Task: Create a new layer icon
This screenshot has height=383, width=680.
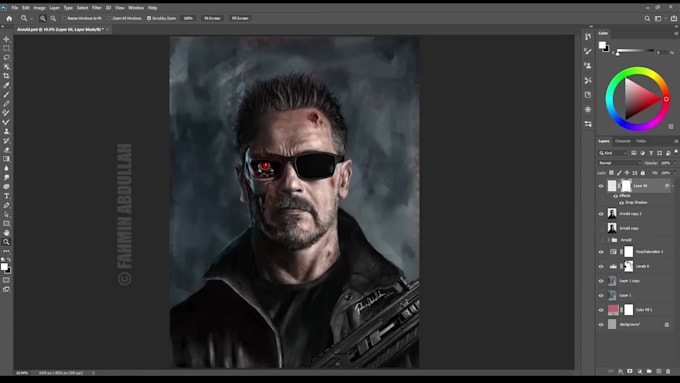Action: pos(658,371)
